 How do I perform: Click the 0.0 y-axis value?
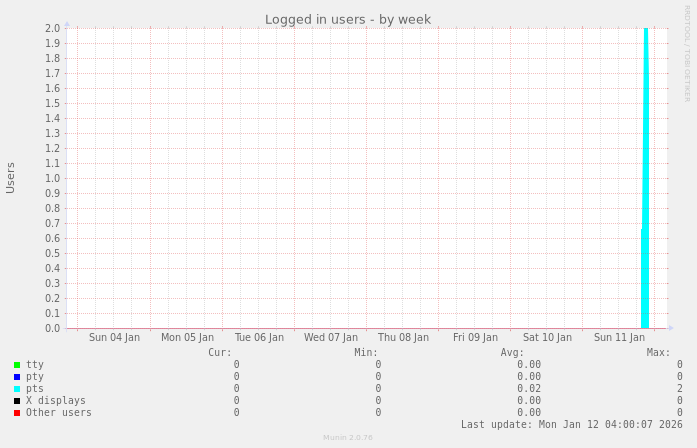(x=52, y=328)
